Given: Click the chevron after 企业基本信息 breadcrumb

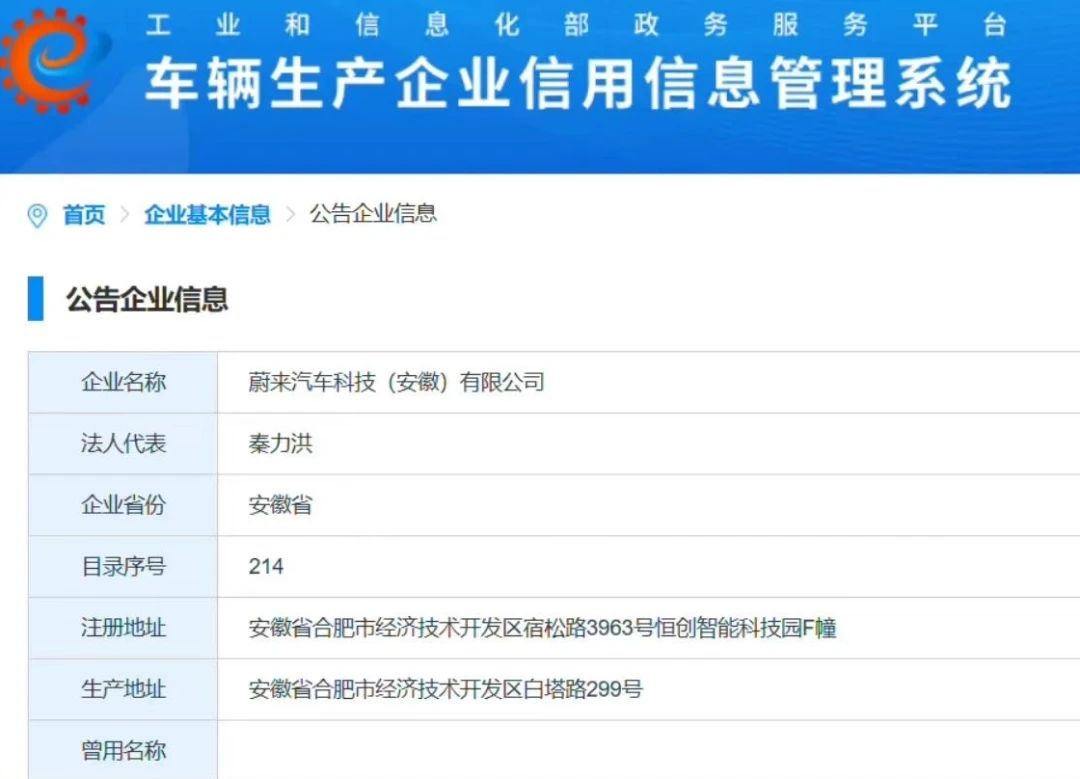Looking at the screenshot, I should click(291, 215).
